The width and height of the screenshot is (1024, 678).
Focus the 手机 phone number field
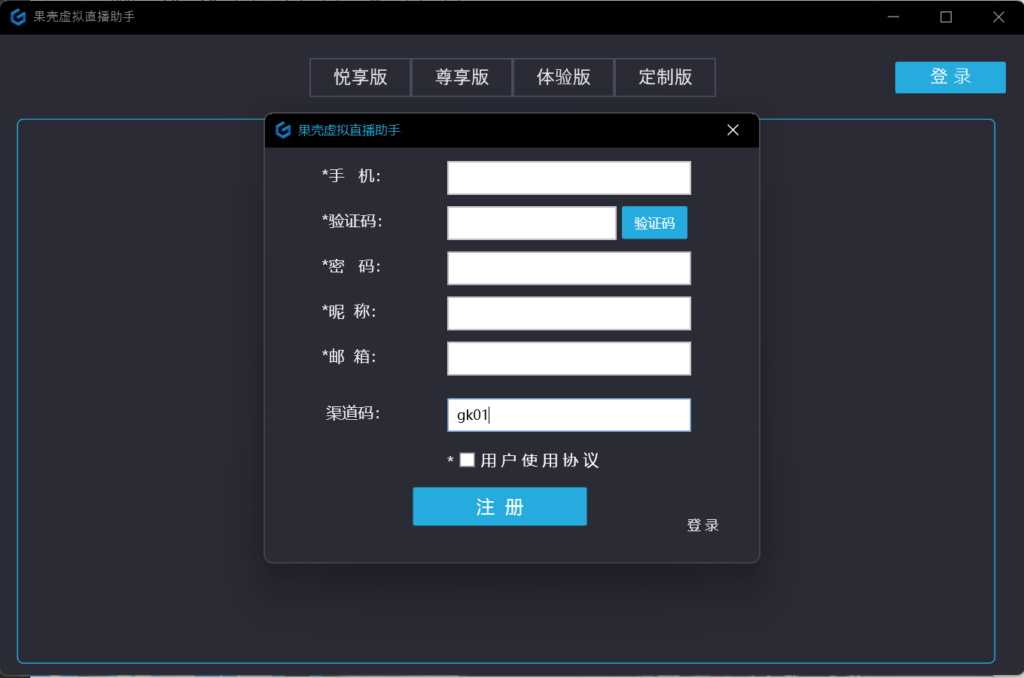pos(568,178)
